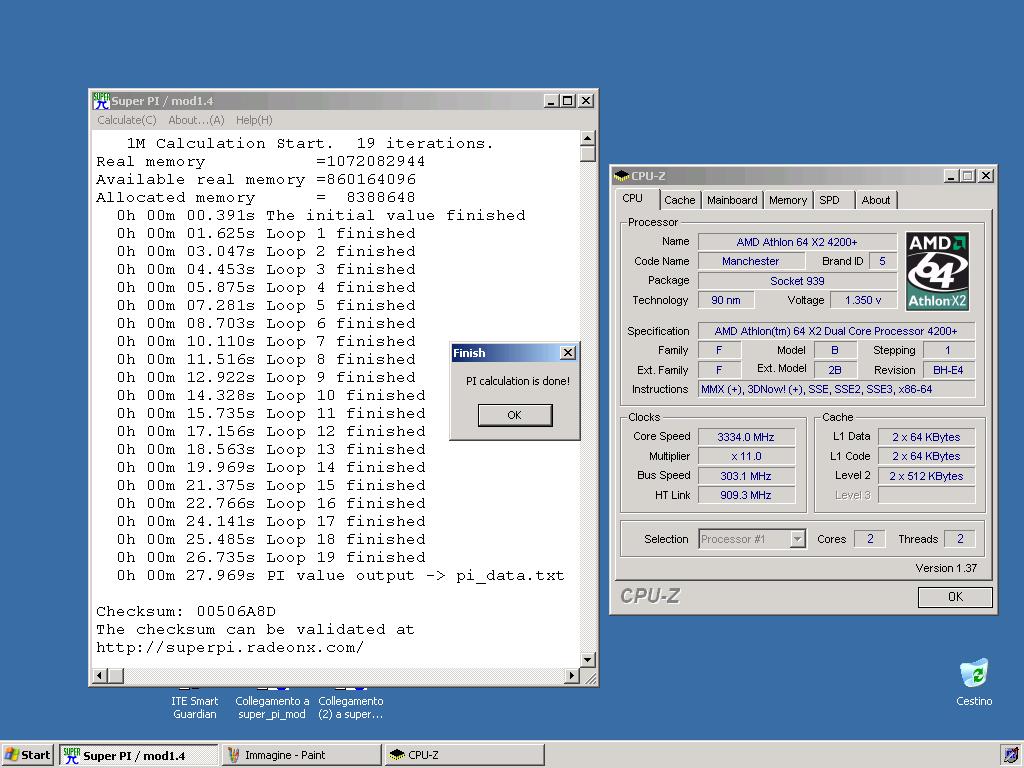Screen dimensions: 1024x768
Task: Open the Memory tab in CPU-Z
Action: click(788, 200)
